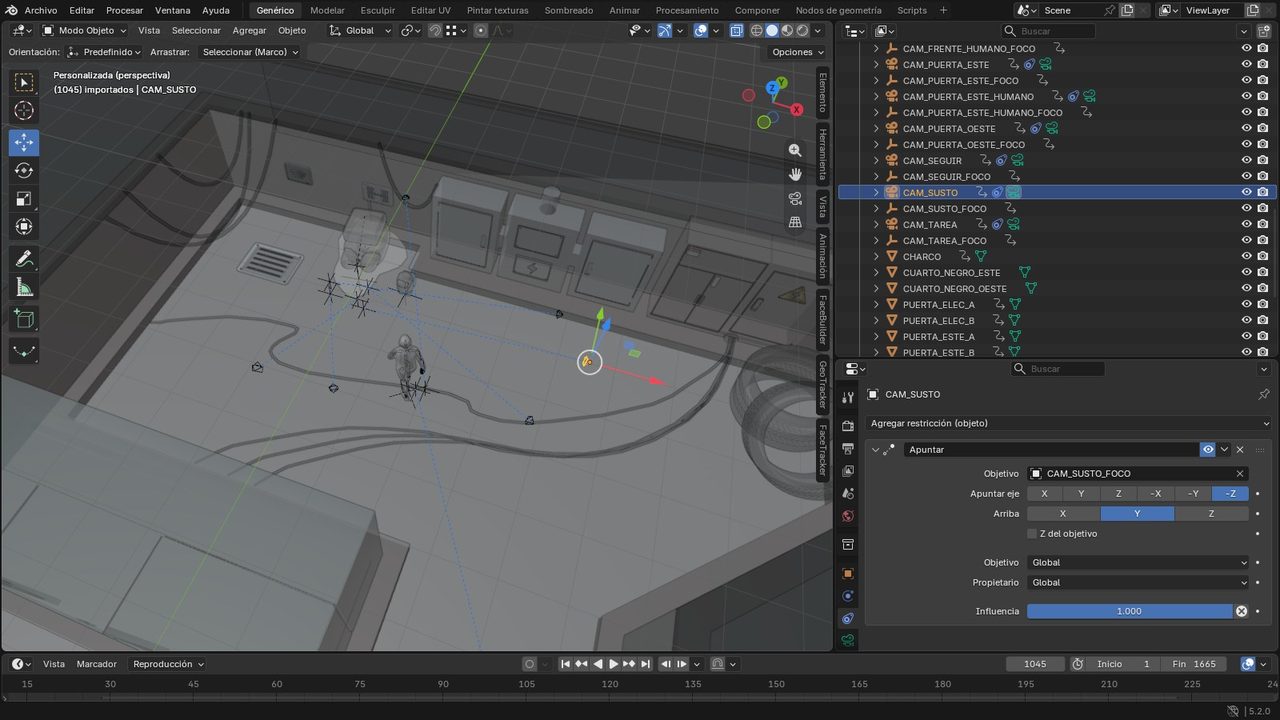Click the Marcador button in timeline

(97, 664)
